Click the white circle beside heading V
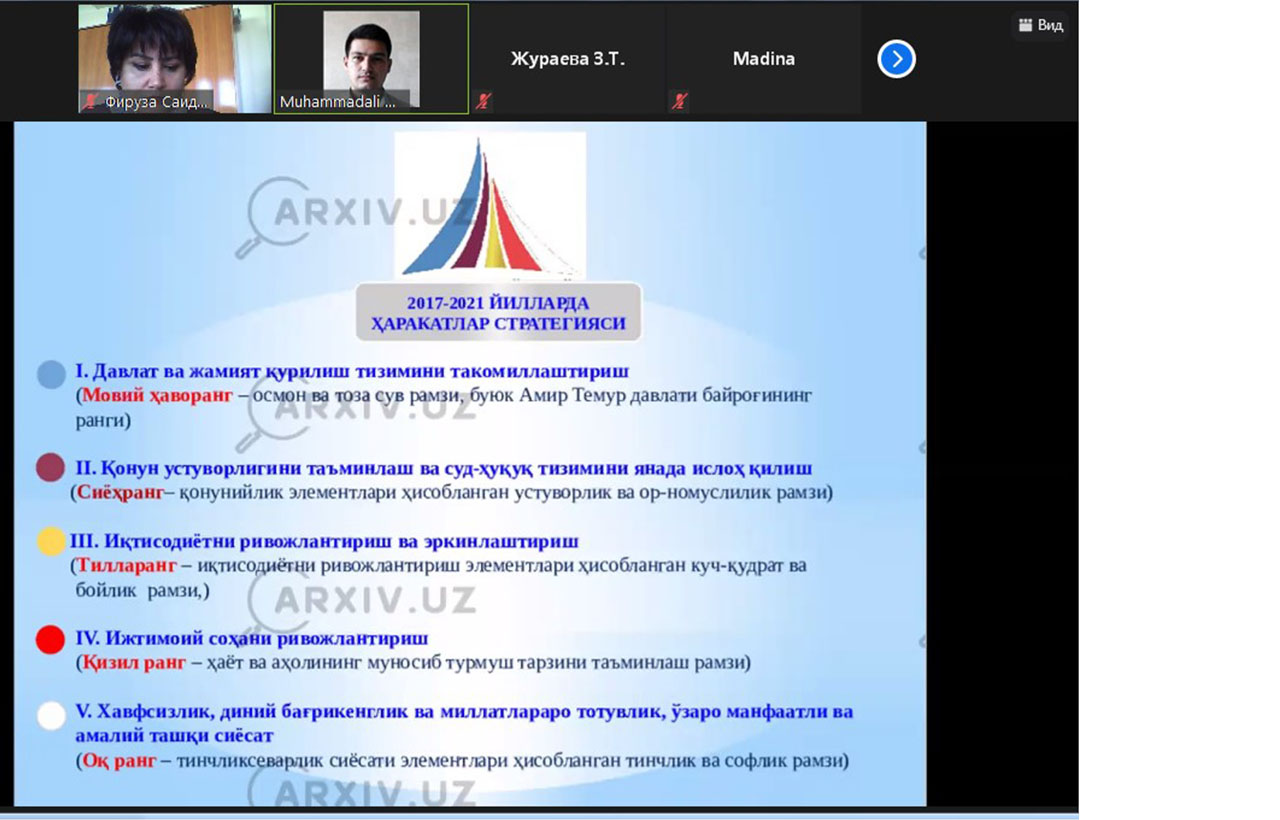The height and width of the screenshot is (820, 1280). click(51, 717)
